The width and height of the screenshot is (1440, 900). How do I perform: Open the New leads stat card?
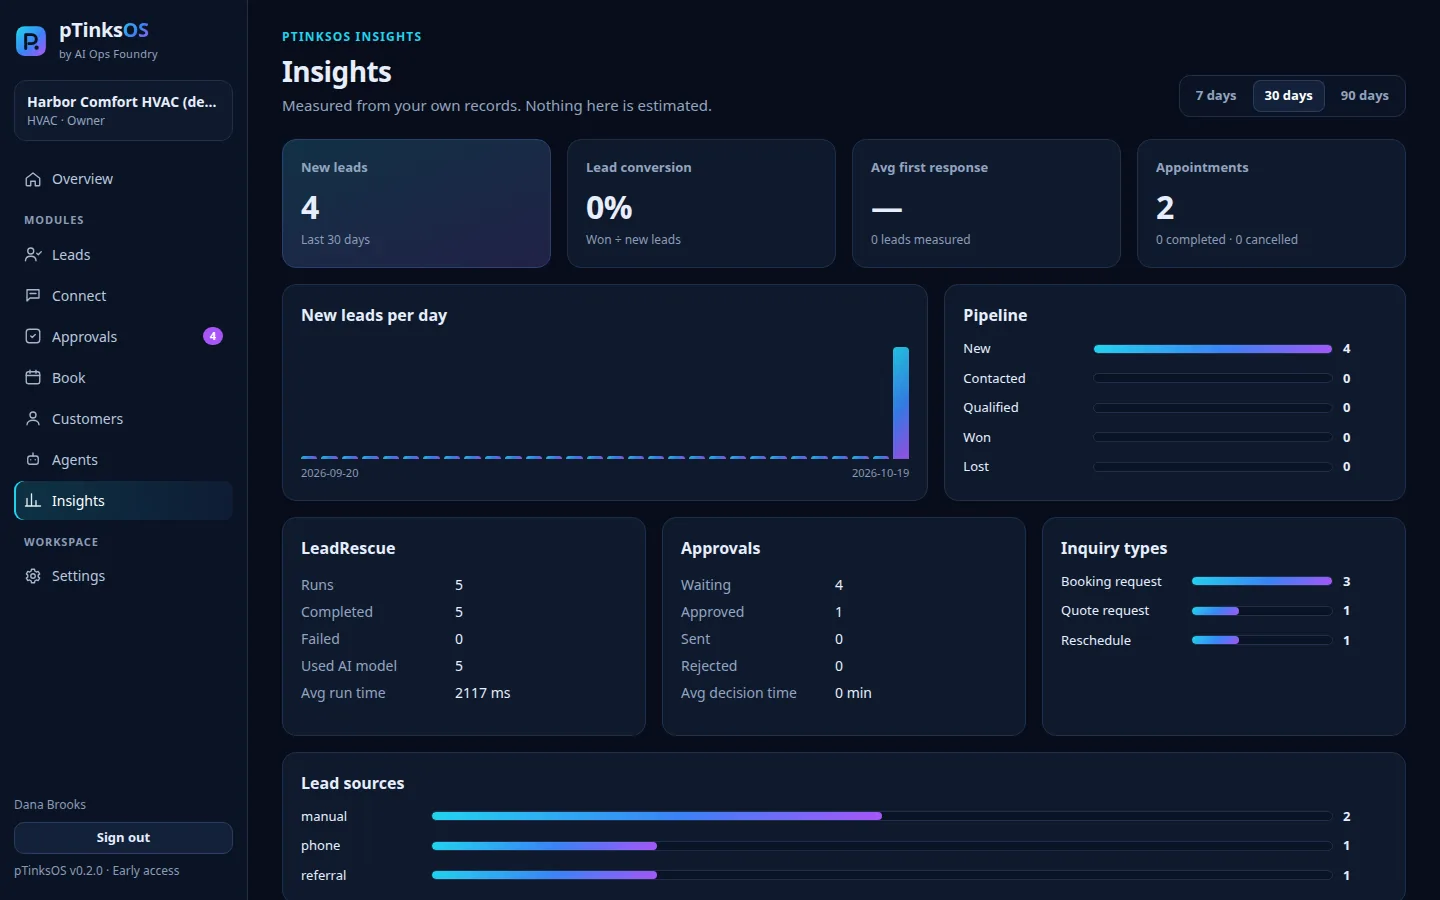pos(416,203)
